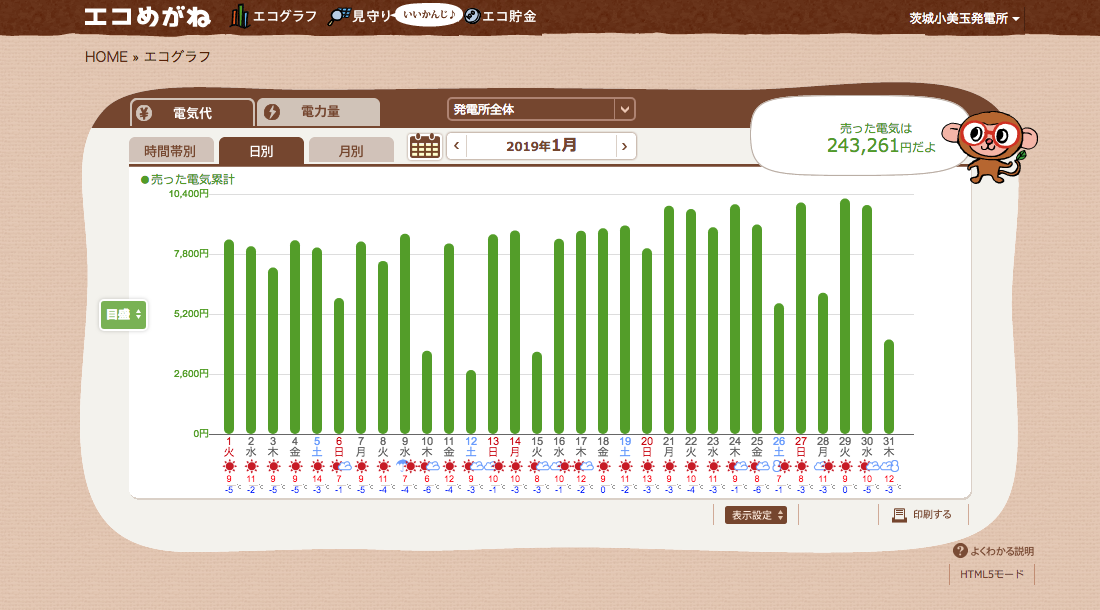Click the weather icon under day 12
The width and height of the screenshot is (1100, 610).
474,466
